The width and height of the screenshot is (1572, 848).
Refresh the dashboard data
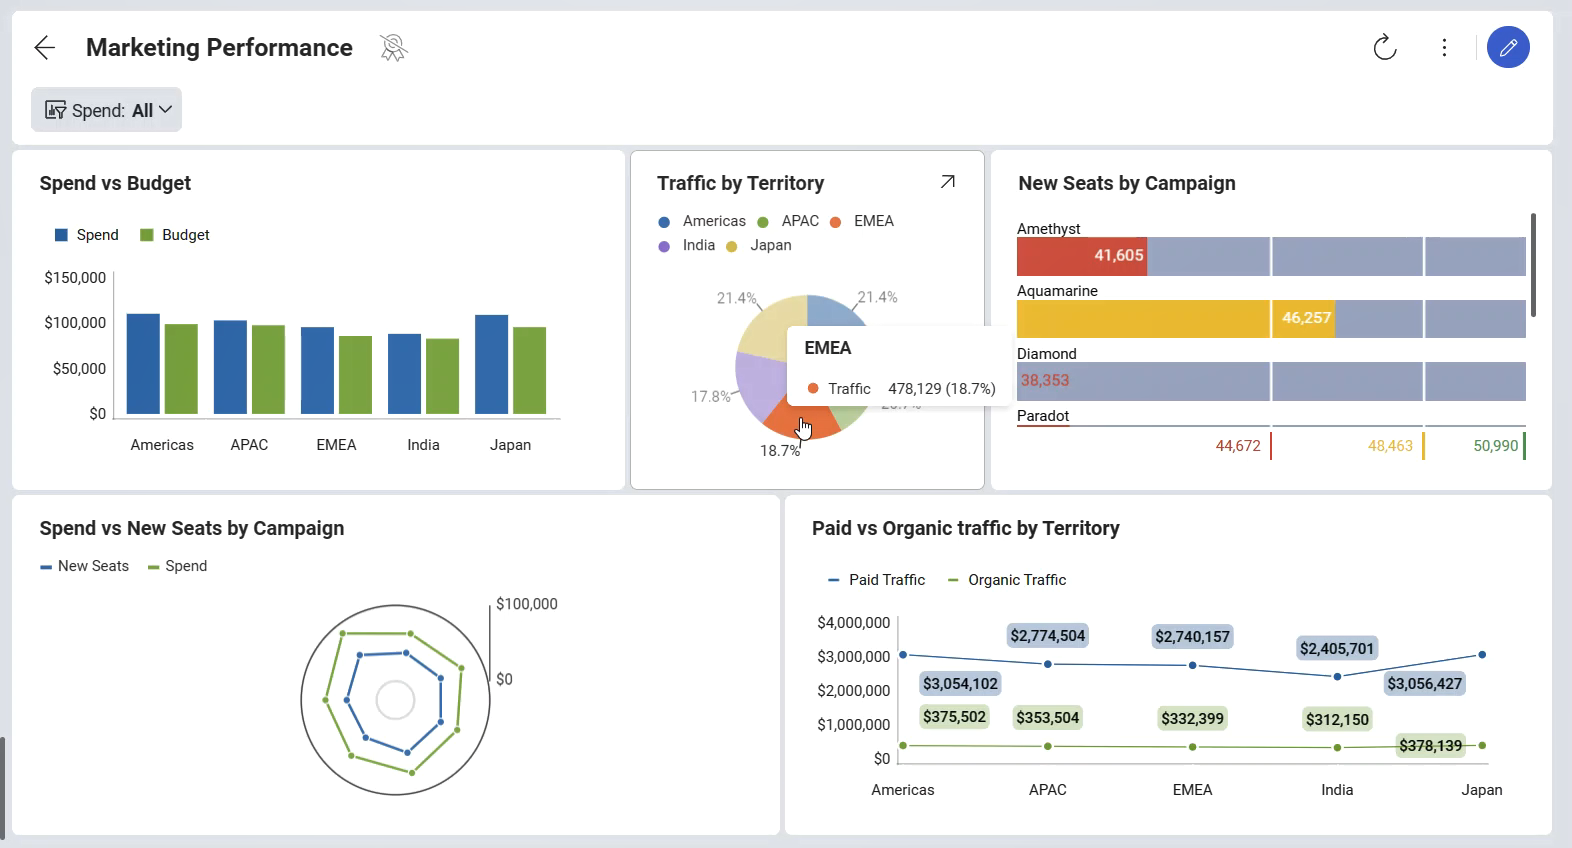click(x=1384, y=48)
